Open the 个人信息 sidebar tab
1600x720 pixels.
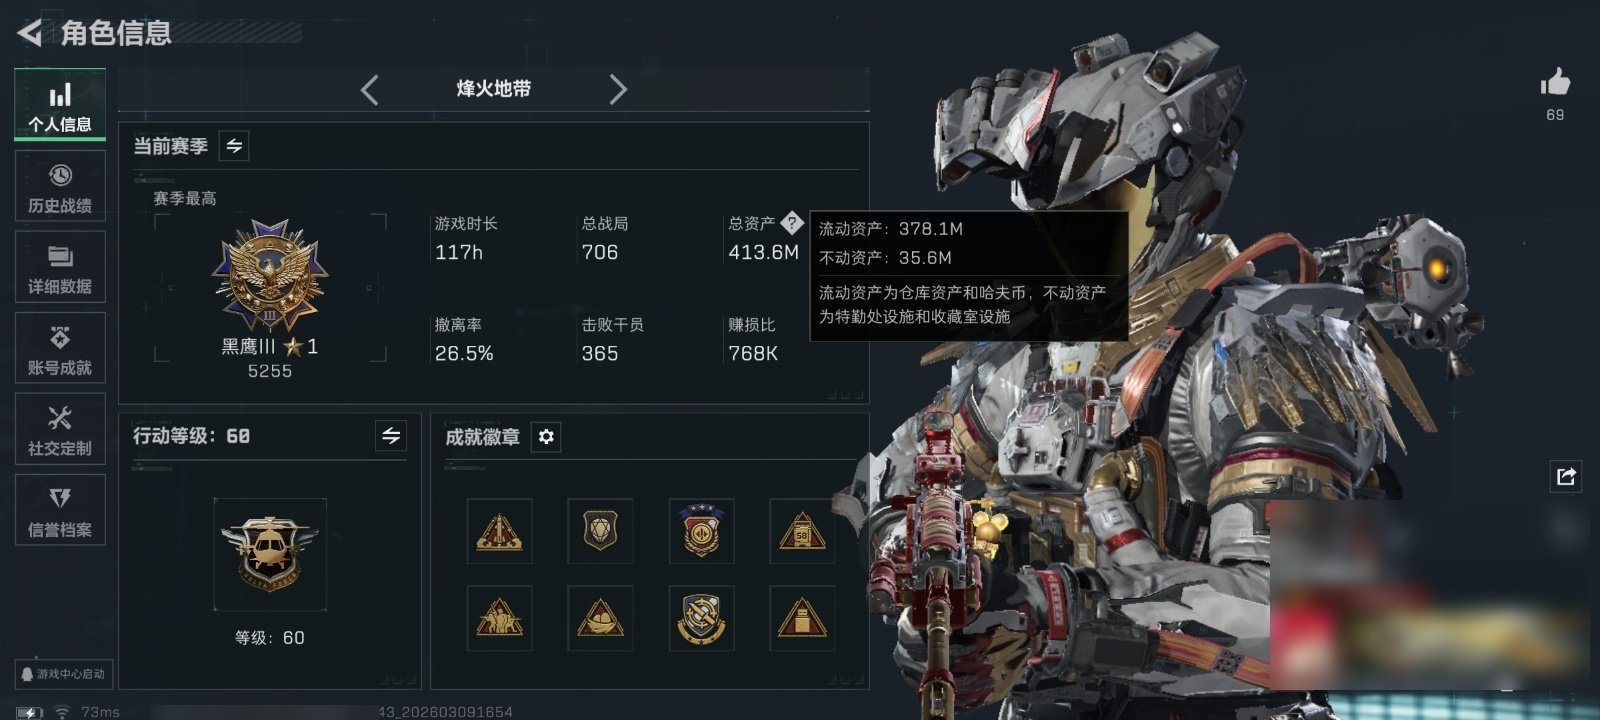tap(60, 105)
